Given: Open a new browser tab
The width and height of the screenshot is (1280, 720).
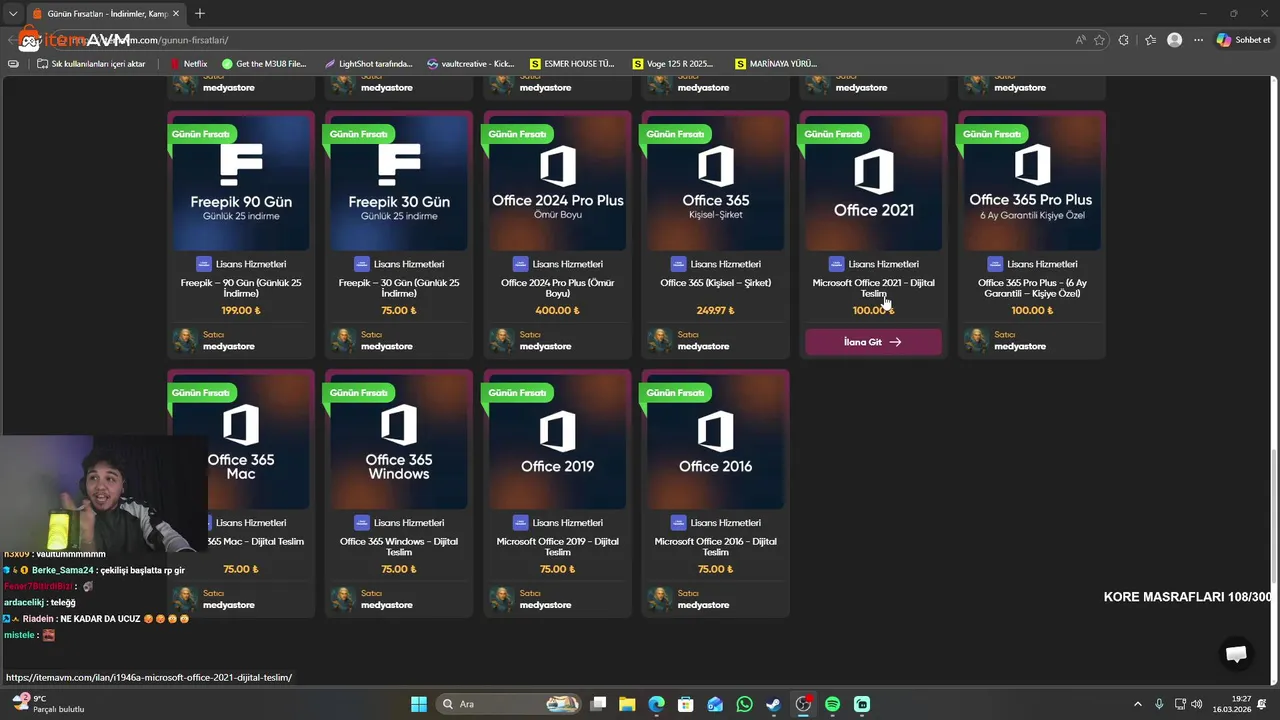Looking at the screenshot, I should [x=200, y=13].
